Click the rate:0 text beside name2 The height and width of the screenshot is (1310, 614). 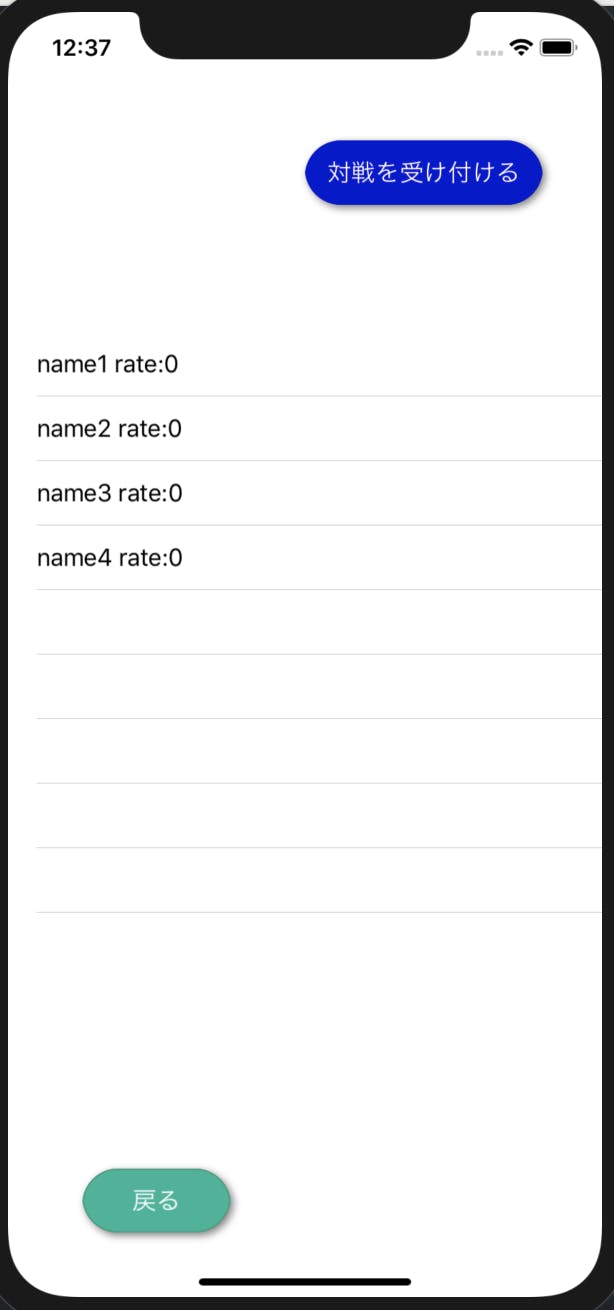[x=150, y=429]
